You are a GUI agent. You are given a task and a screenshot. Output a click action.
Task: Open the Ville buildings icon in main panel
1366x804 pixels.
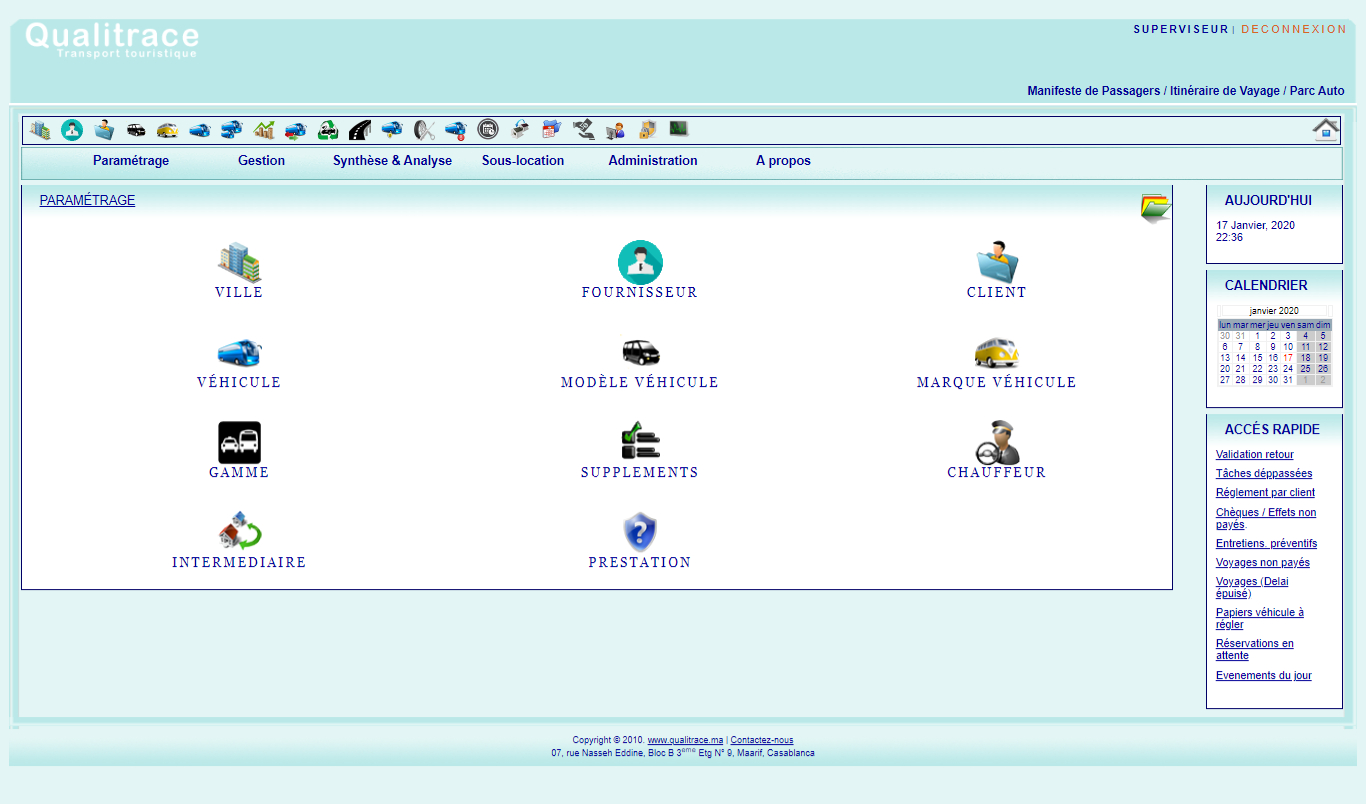click(x=239, y=262)
